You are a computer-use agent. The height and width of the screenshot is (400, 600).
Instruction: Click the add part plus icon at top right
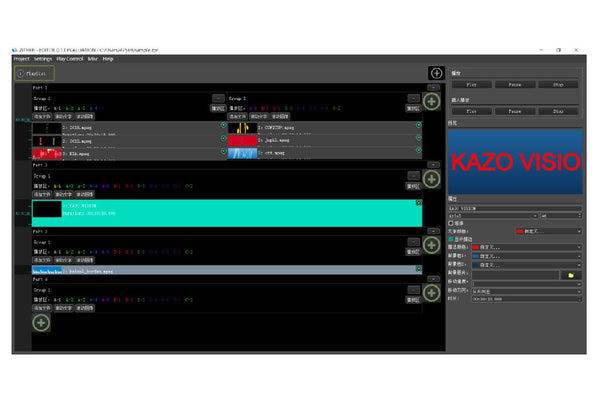point(436,73)
